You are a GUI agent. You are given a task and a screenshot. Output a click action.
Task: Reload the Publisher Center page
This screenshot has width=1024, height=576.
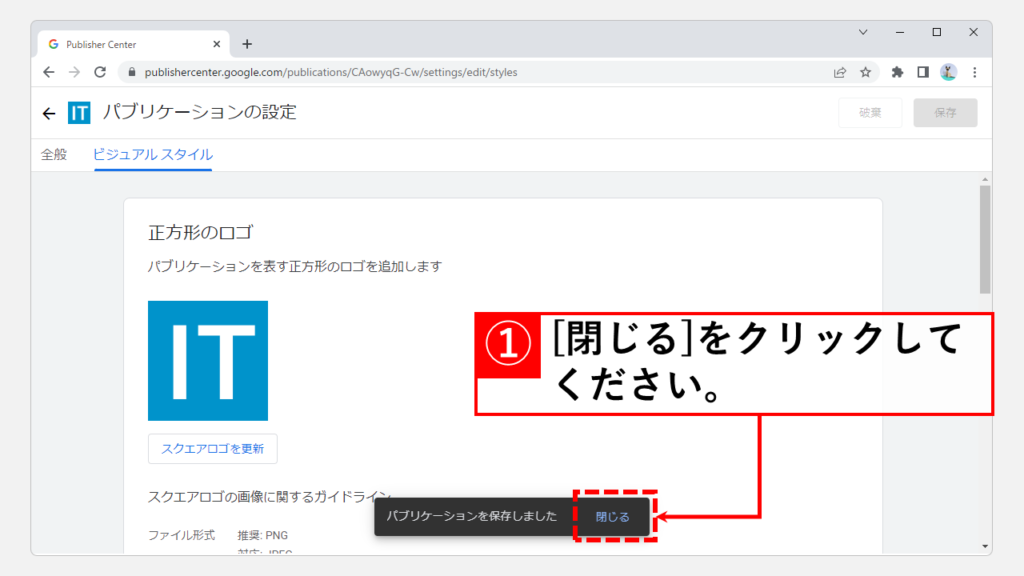pyautogui.click(x=100, y=72)
